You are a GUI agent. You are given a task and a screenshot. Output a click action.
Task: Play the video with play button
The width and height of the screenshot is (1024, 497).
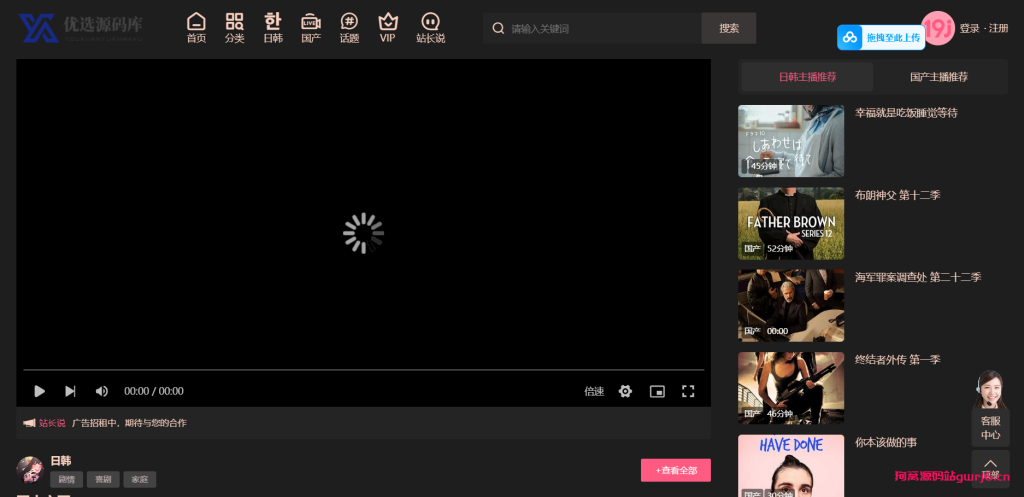click(x=40, y=391)
